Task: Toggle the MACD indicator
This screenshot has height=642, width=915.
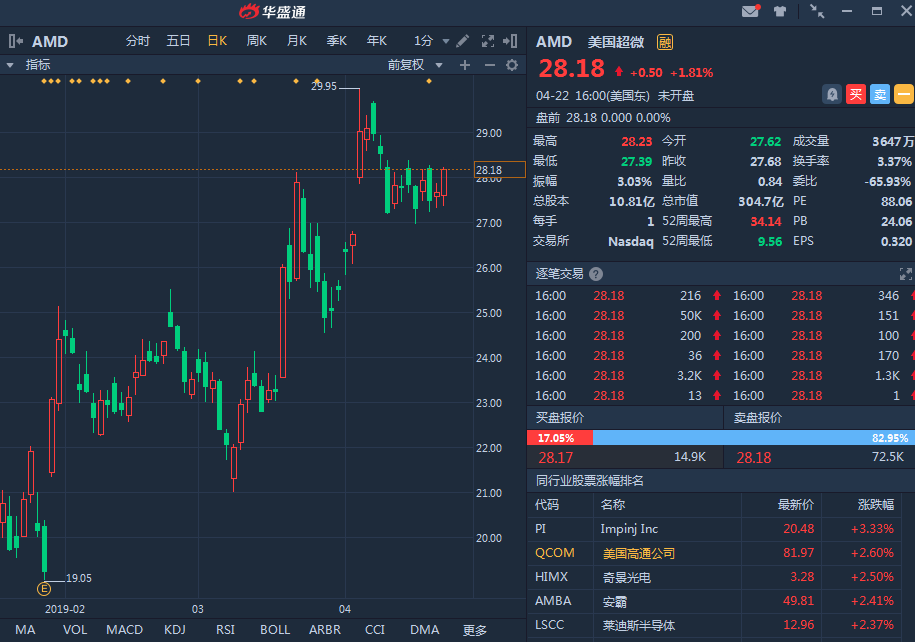Action: (125, 630)
